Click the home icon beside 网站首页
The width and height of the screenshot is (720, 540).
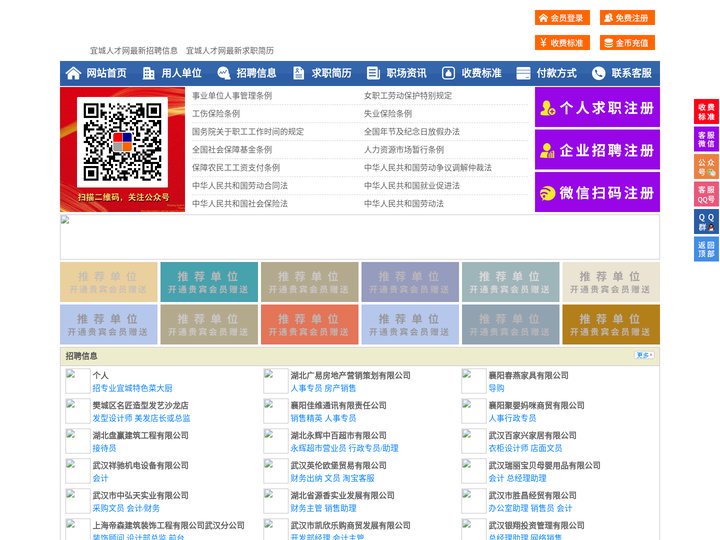(73, 73)
